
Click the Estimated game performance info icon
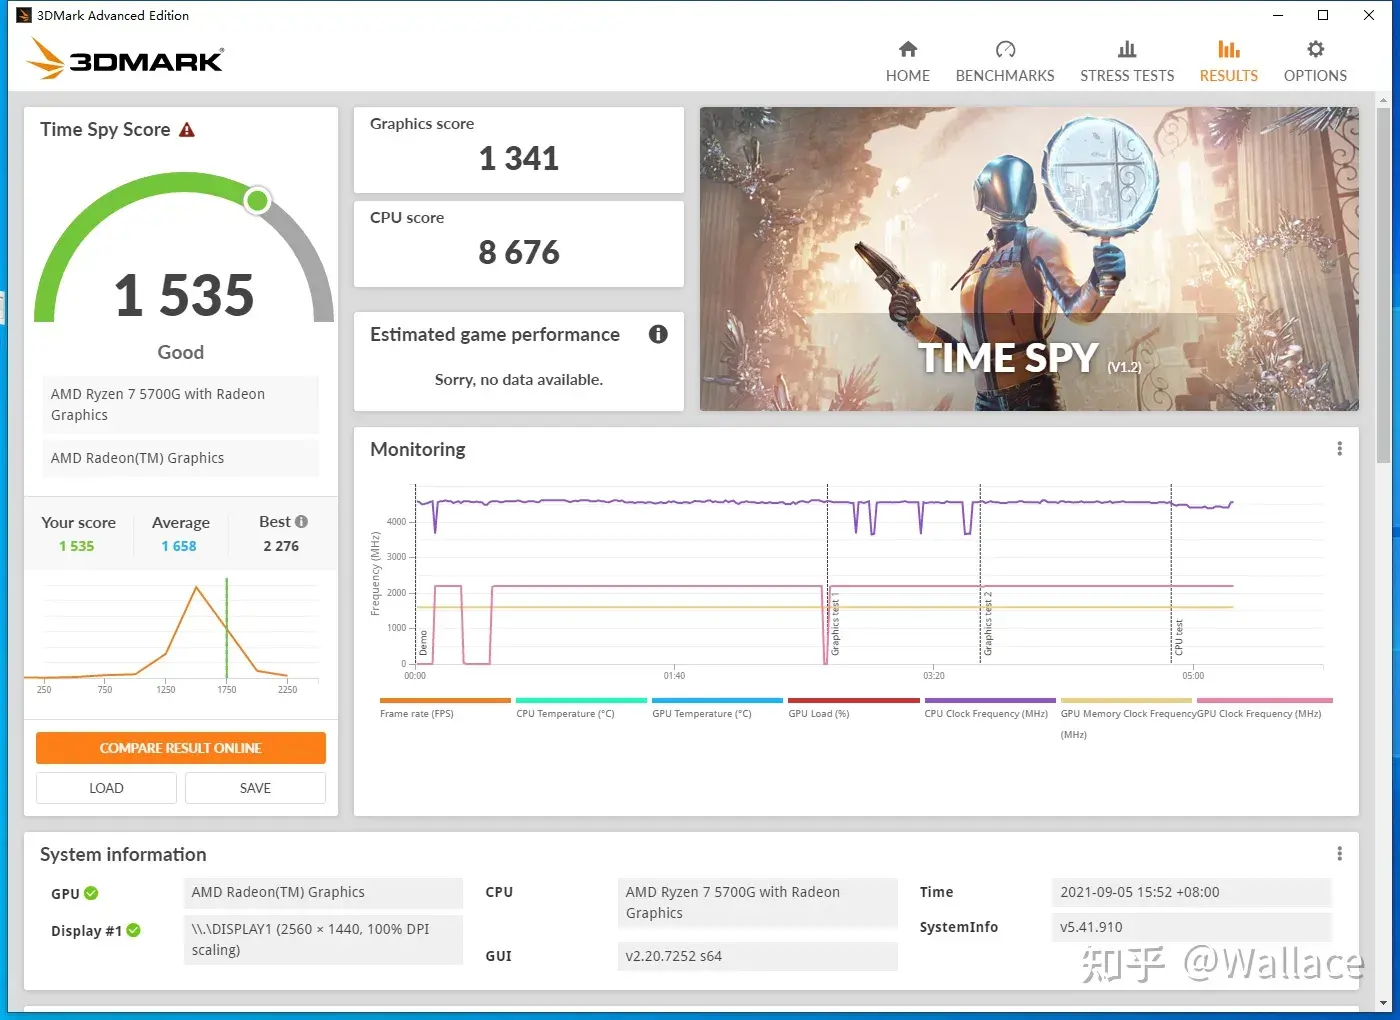coord(658,334)
